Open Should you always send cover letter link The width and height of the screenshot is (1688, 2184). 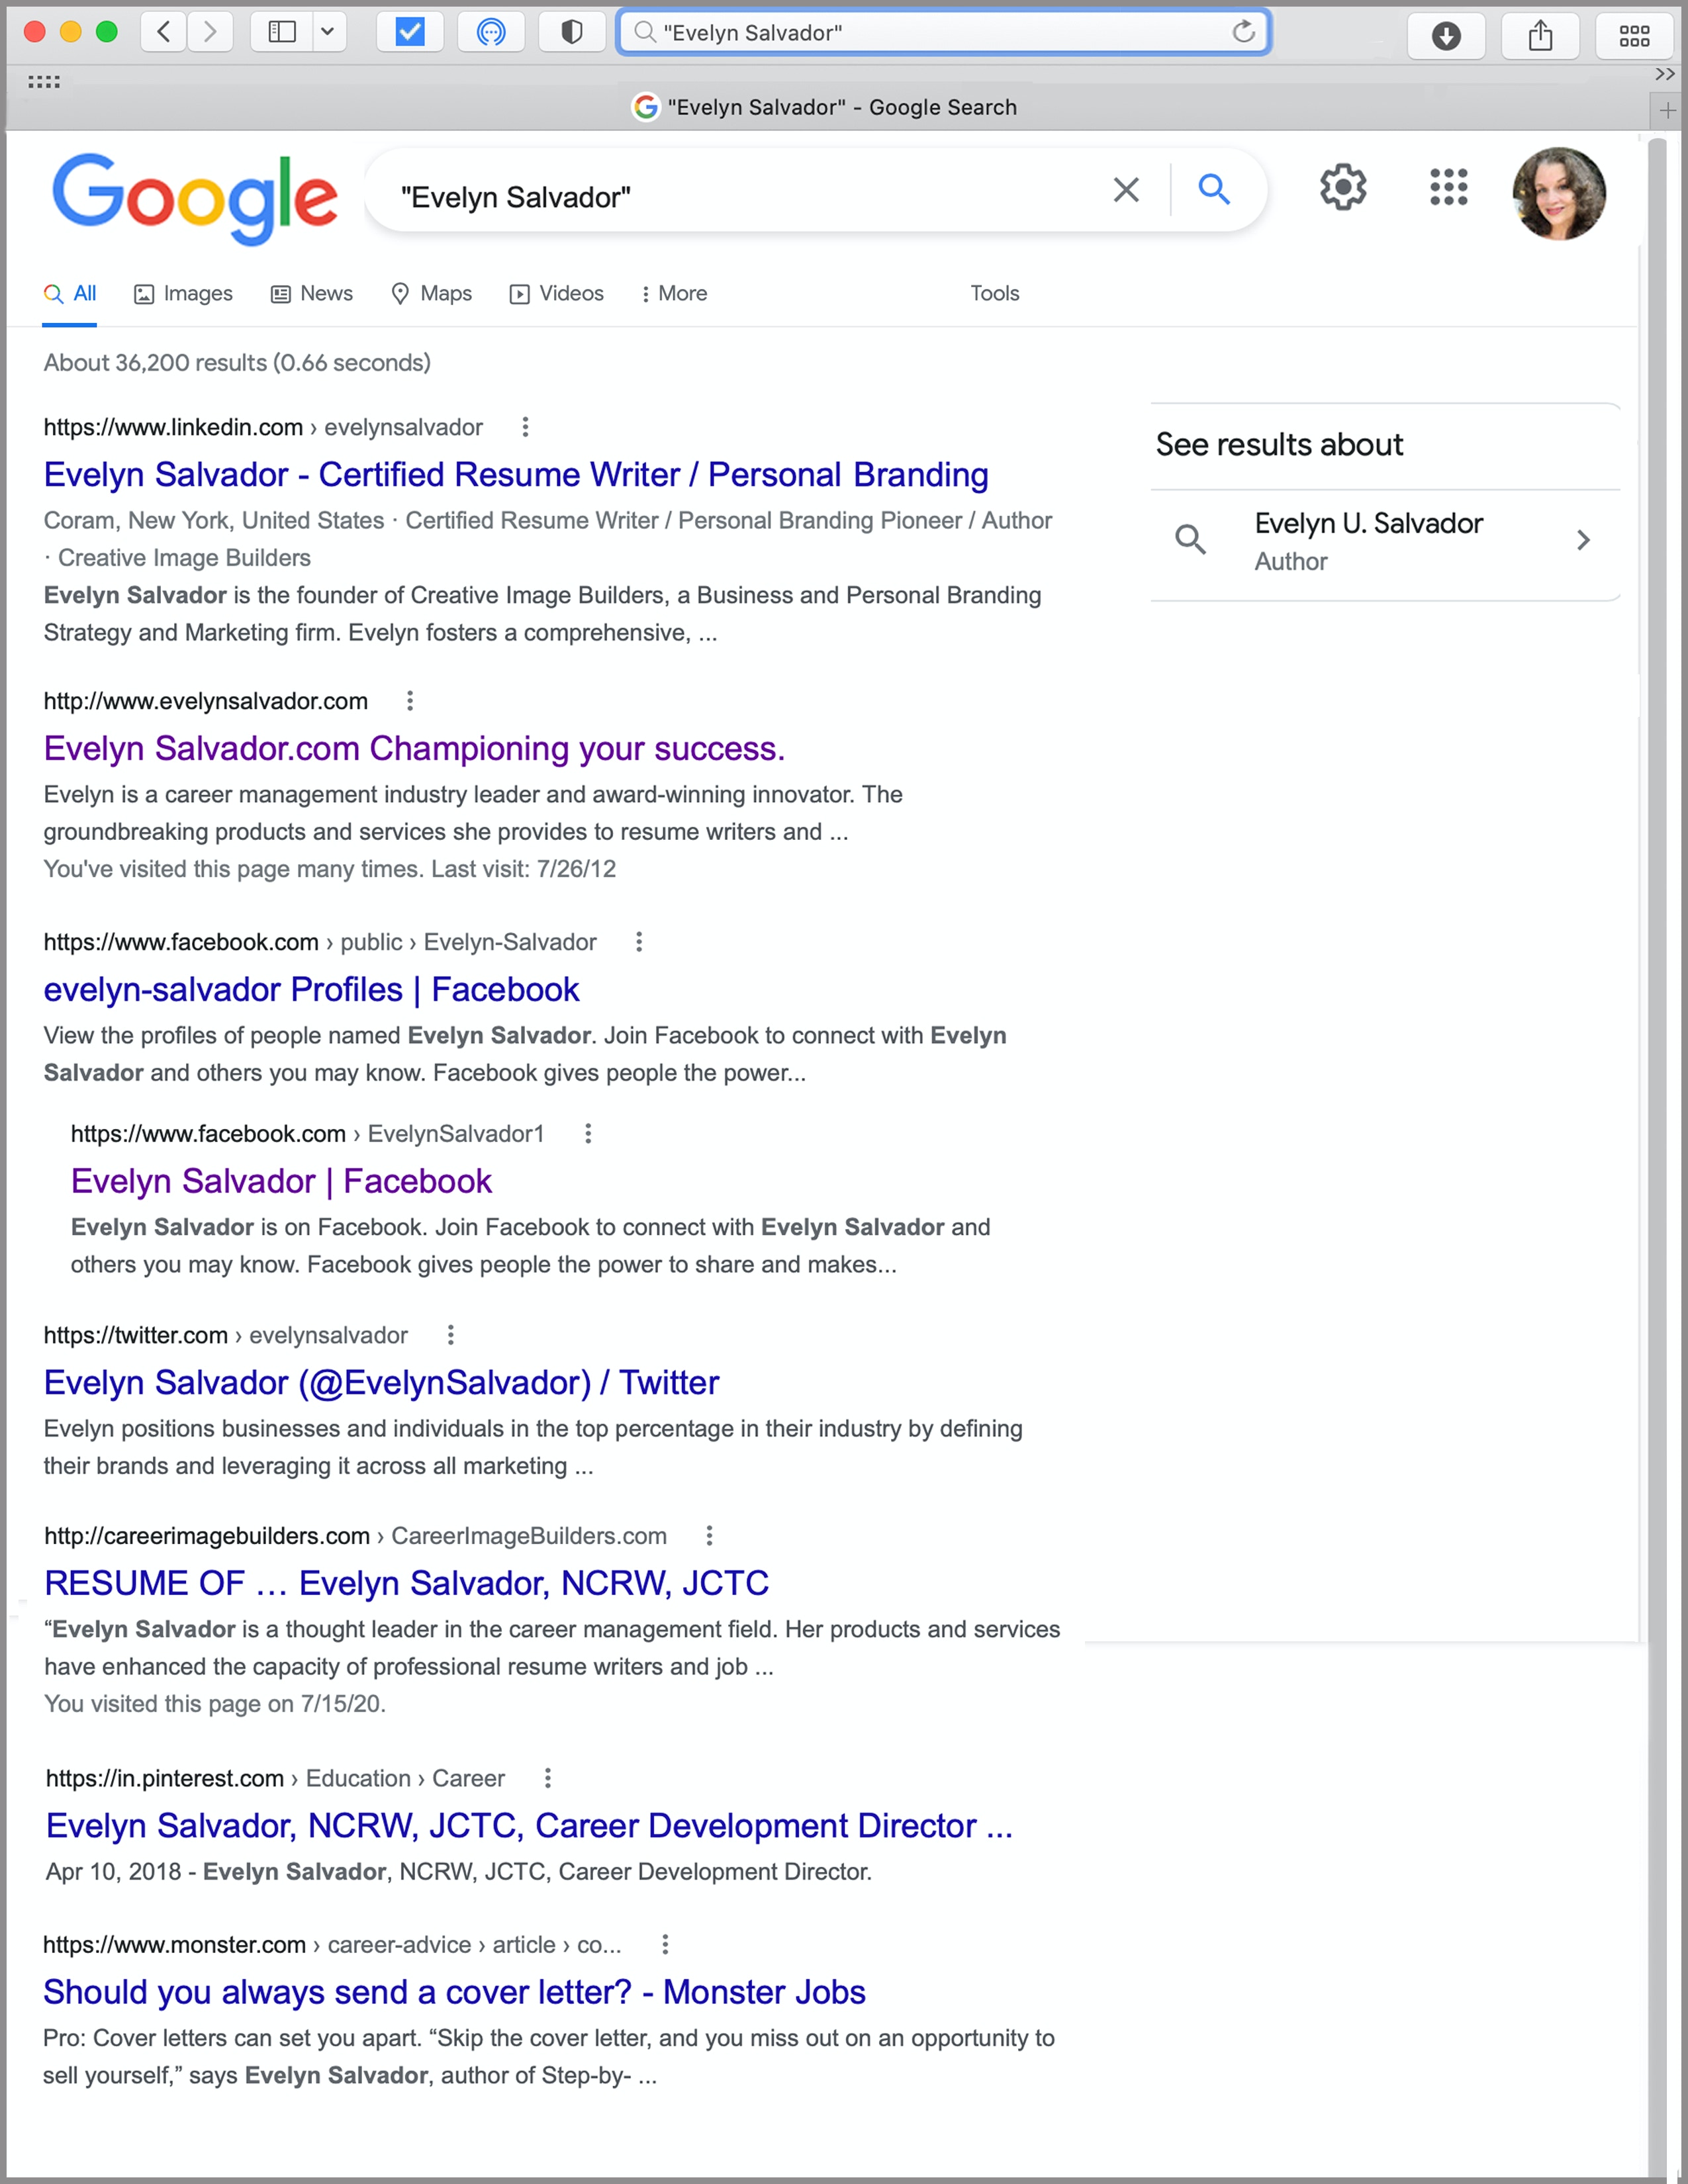tap(454, 1992)
